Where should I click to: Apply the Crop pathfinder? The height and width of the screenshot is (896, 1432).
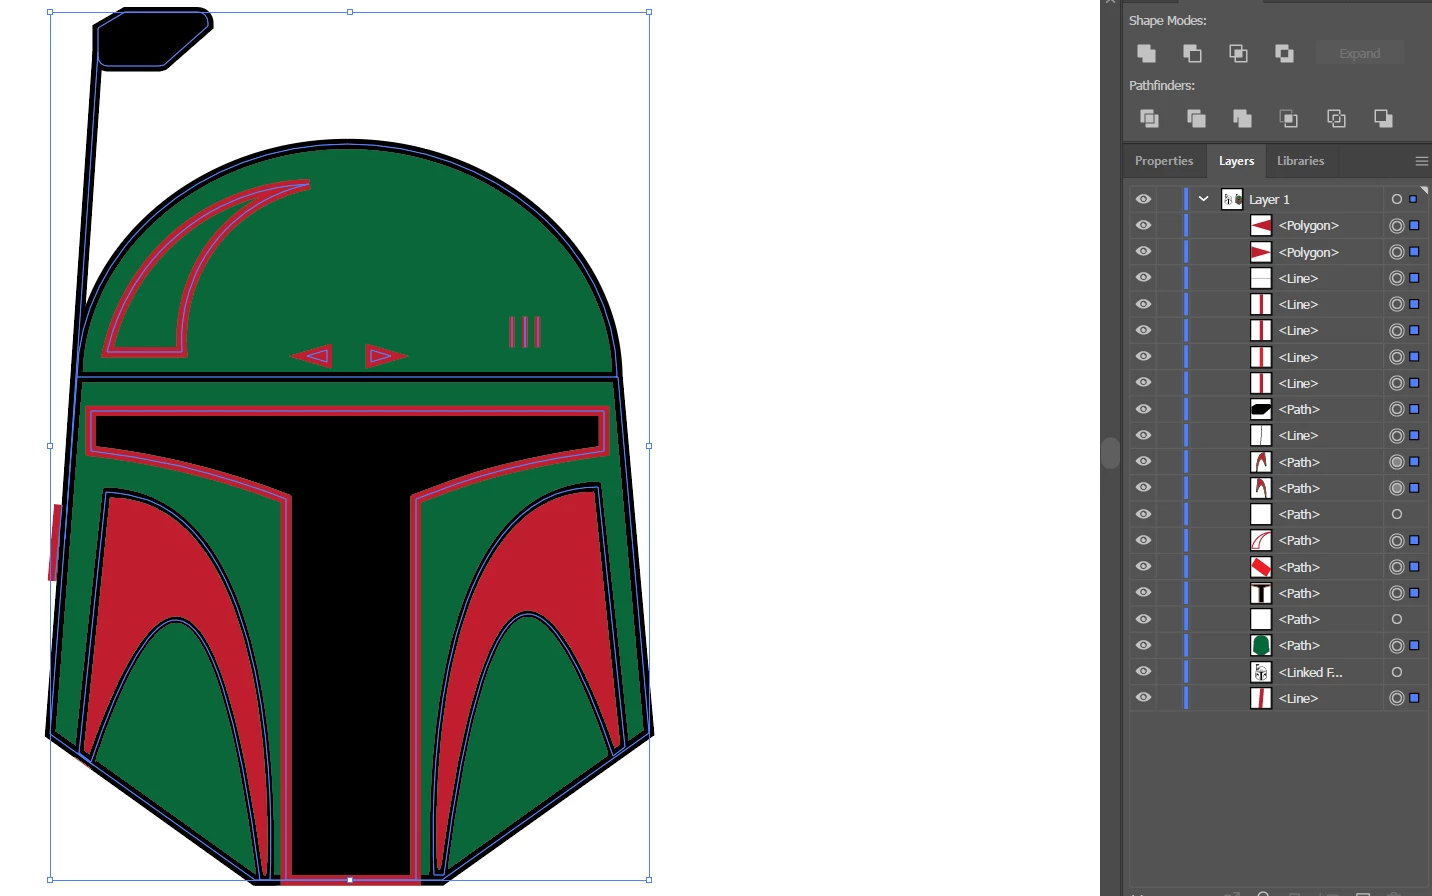tap(1289, 118)
